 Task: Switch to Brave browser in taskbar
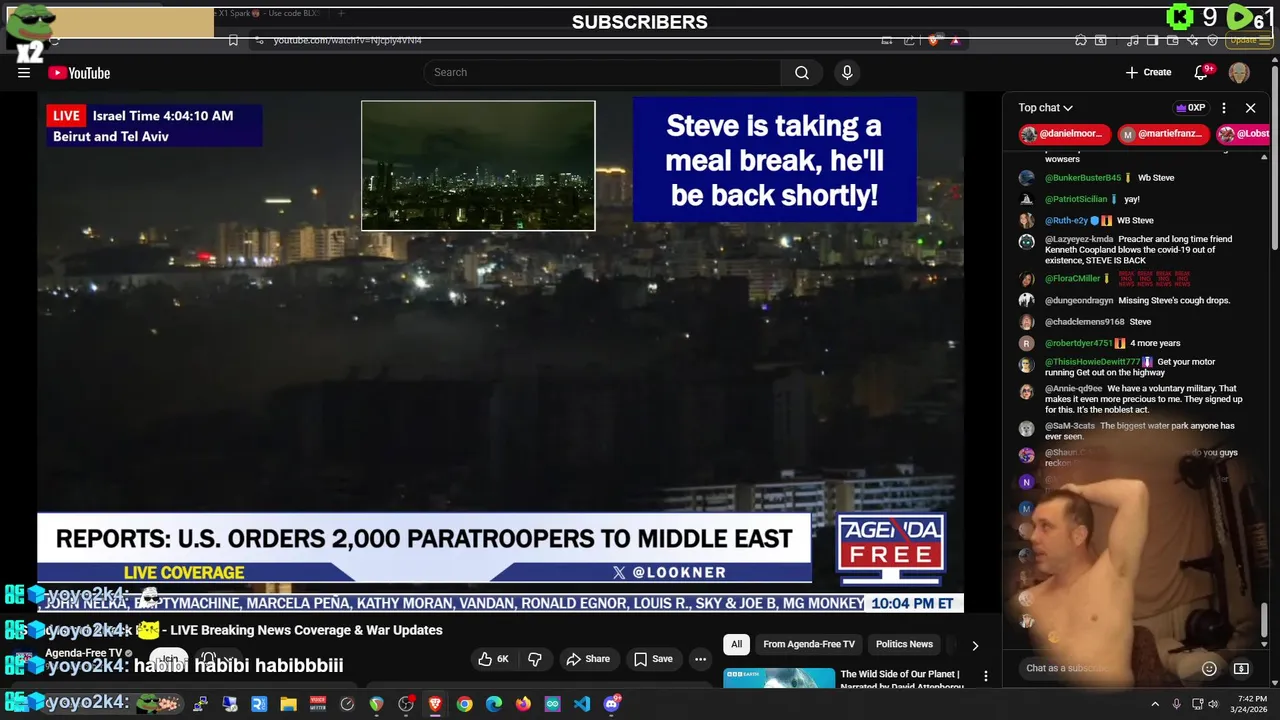(x=435, y=704)
